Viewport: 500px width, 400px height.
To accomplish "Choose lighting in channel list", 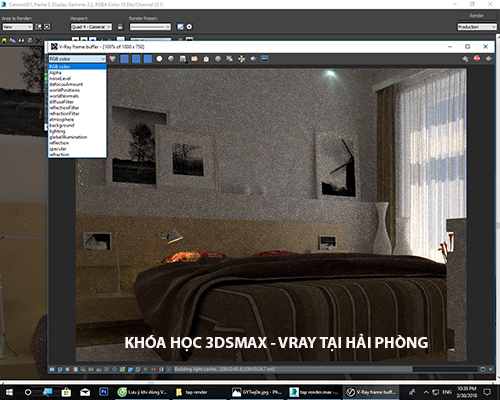I will pos(77,131).
